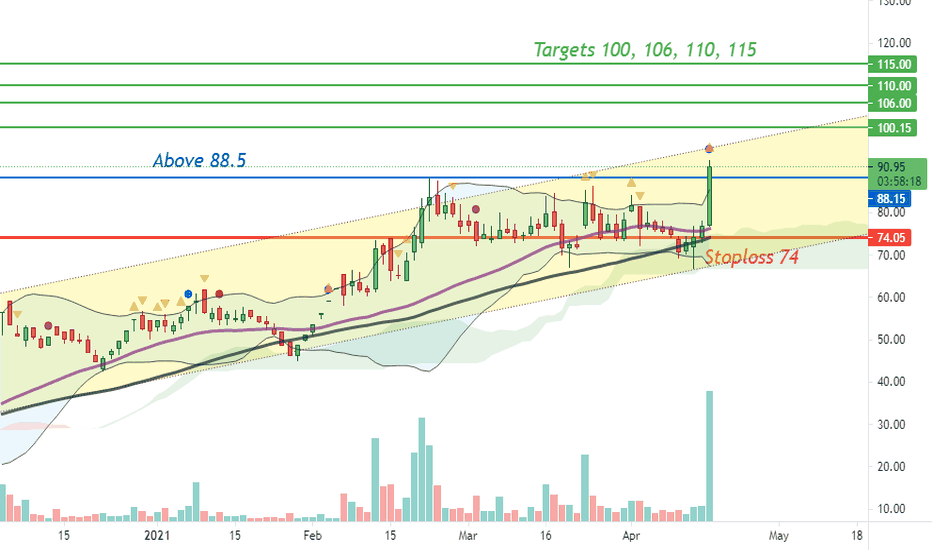Click the 20.00 price axis value
The height and width of the screenshot is (550, 932).
(891, 467)
